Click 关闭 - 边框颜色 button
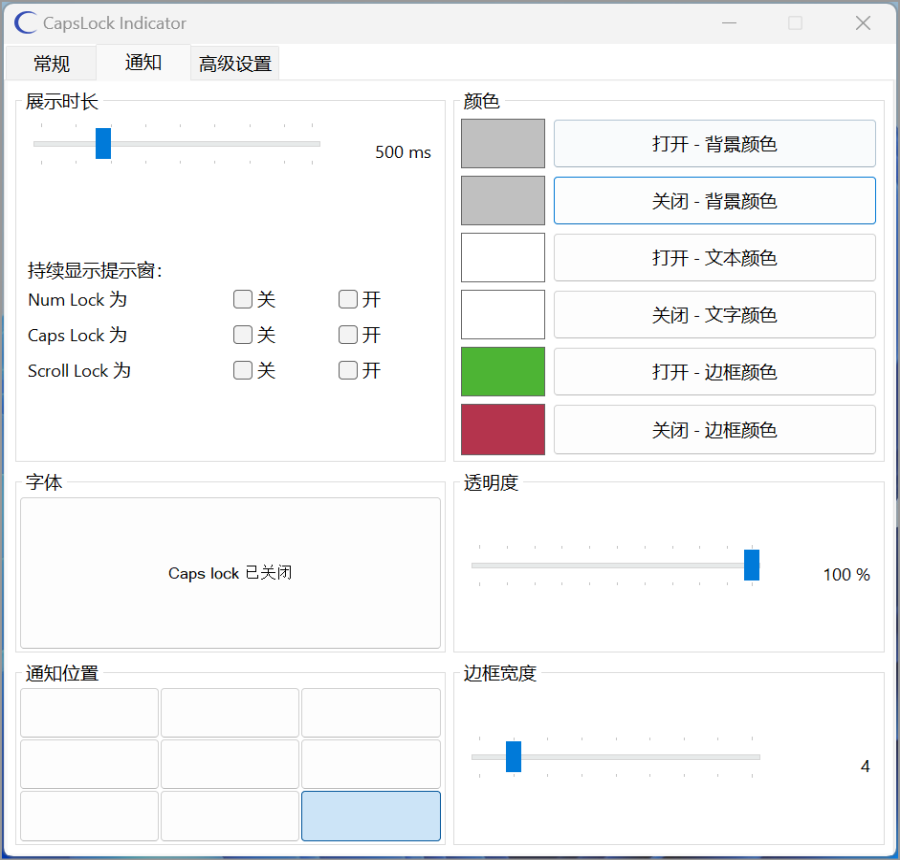Image resolution: width=900 pixels, height=860 pixels. [714, 430]
